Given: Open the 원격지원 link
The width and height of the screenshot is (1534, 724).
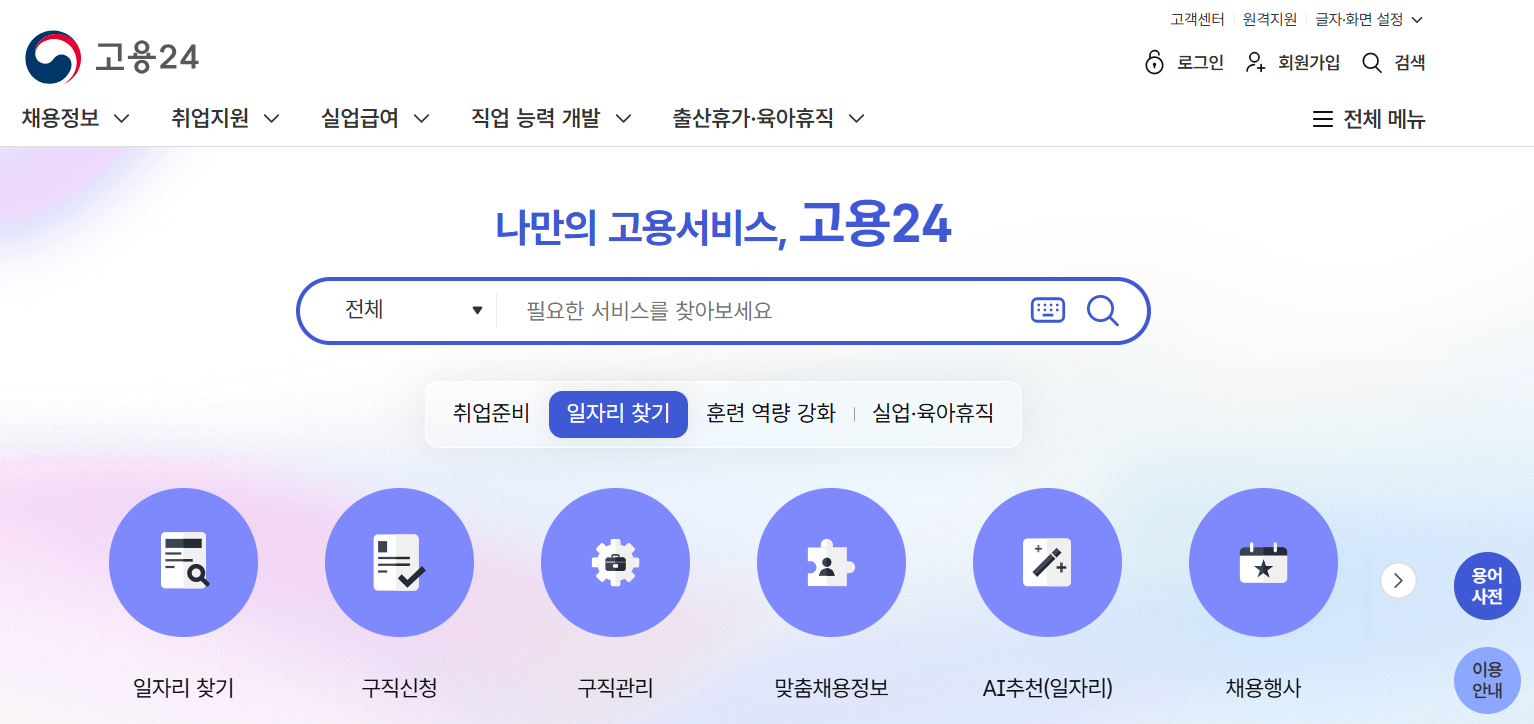Looking at the screenshot, I should (1269, 19).
